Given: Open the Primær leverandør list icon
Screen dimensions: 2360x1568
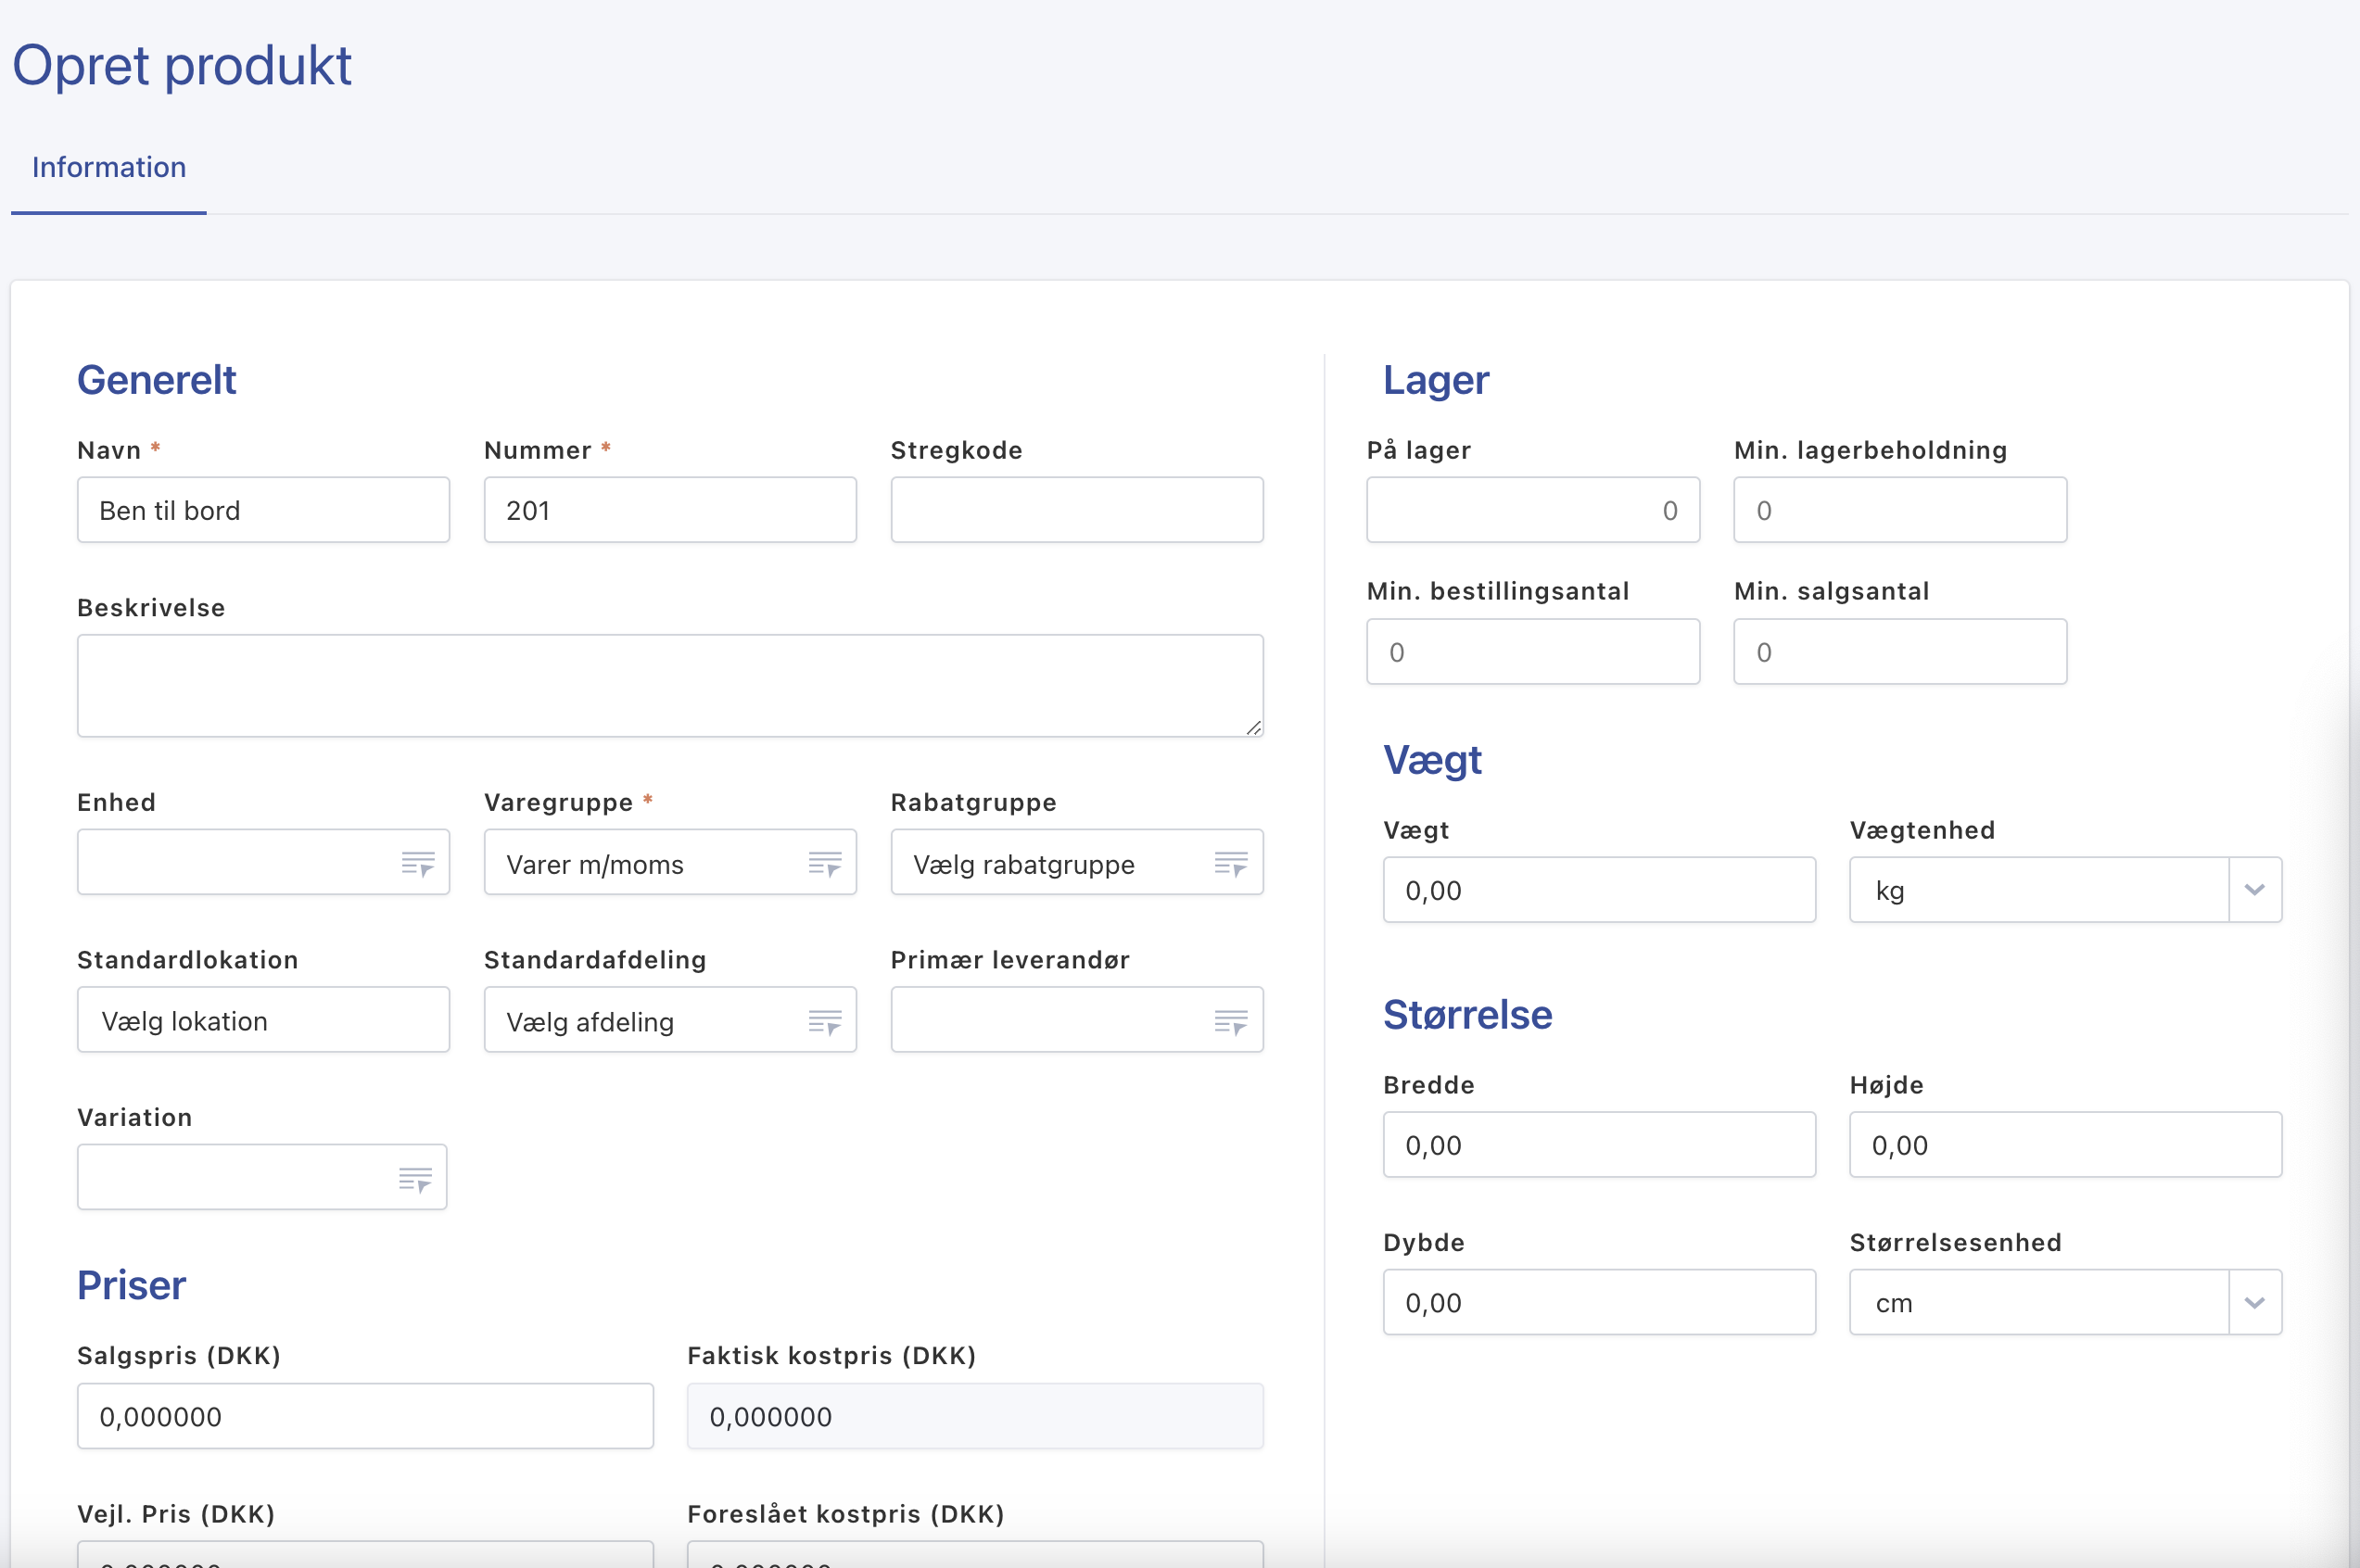Looking at the screenshot, I should click(x=1231, y=1021).
